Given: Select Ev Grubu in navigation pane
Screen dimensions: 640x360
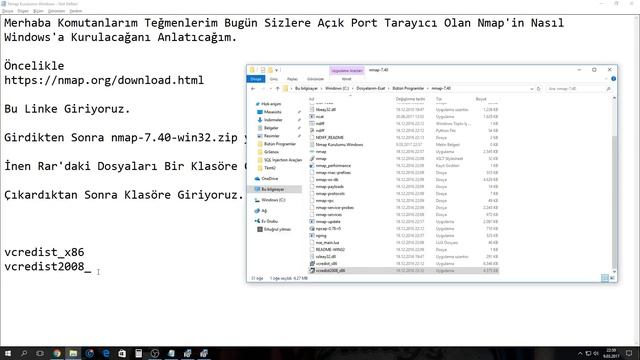Looking at the screenshot, I should click(269, 221).
